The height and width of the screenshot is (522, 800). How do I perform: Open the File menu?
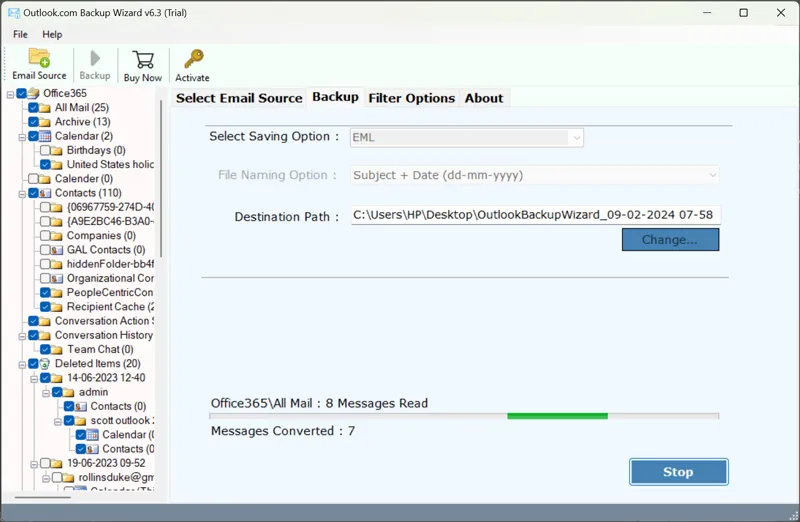pyautogui.click(x=20, y=34)
